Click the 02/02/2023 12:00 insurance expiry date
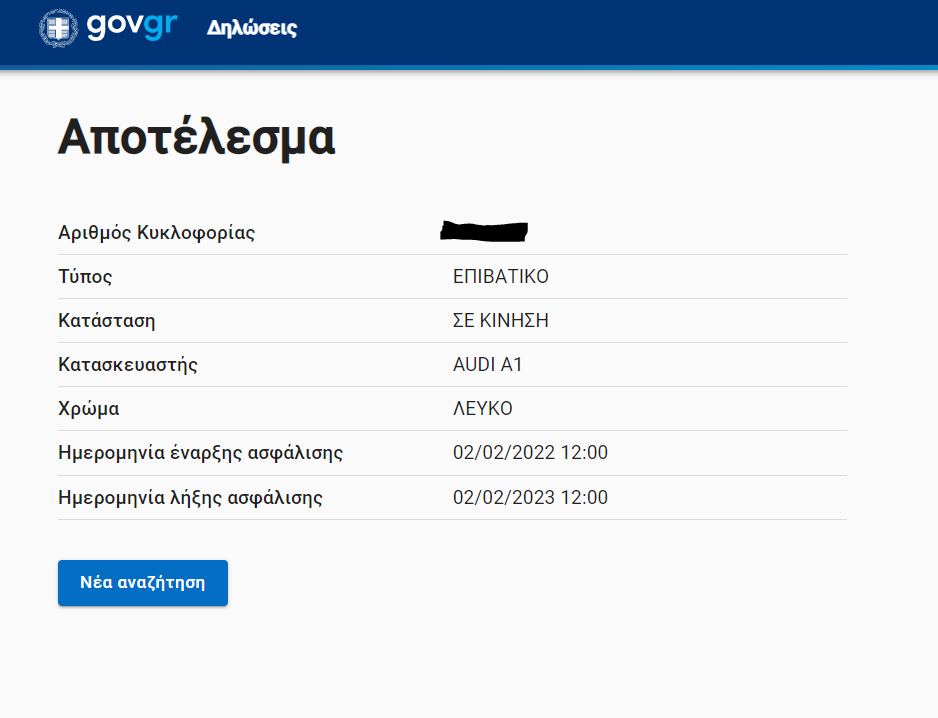This screenshot has height=718, width=938. (x=530, y=497)
